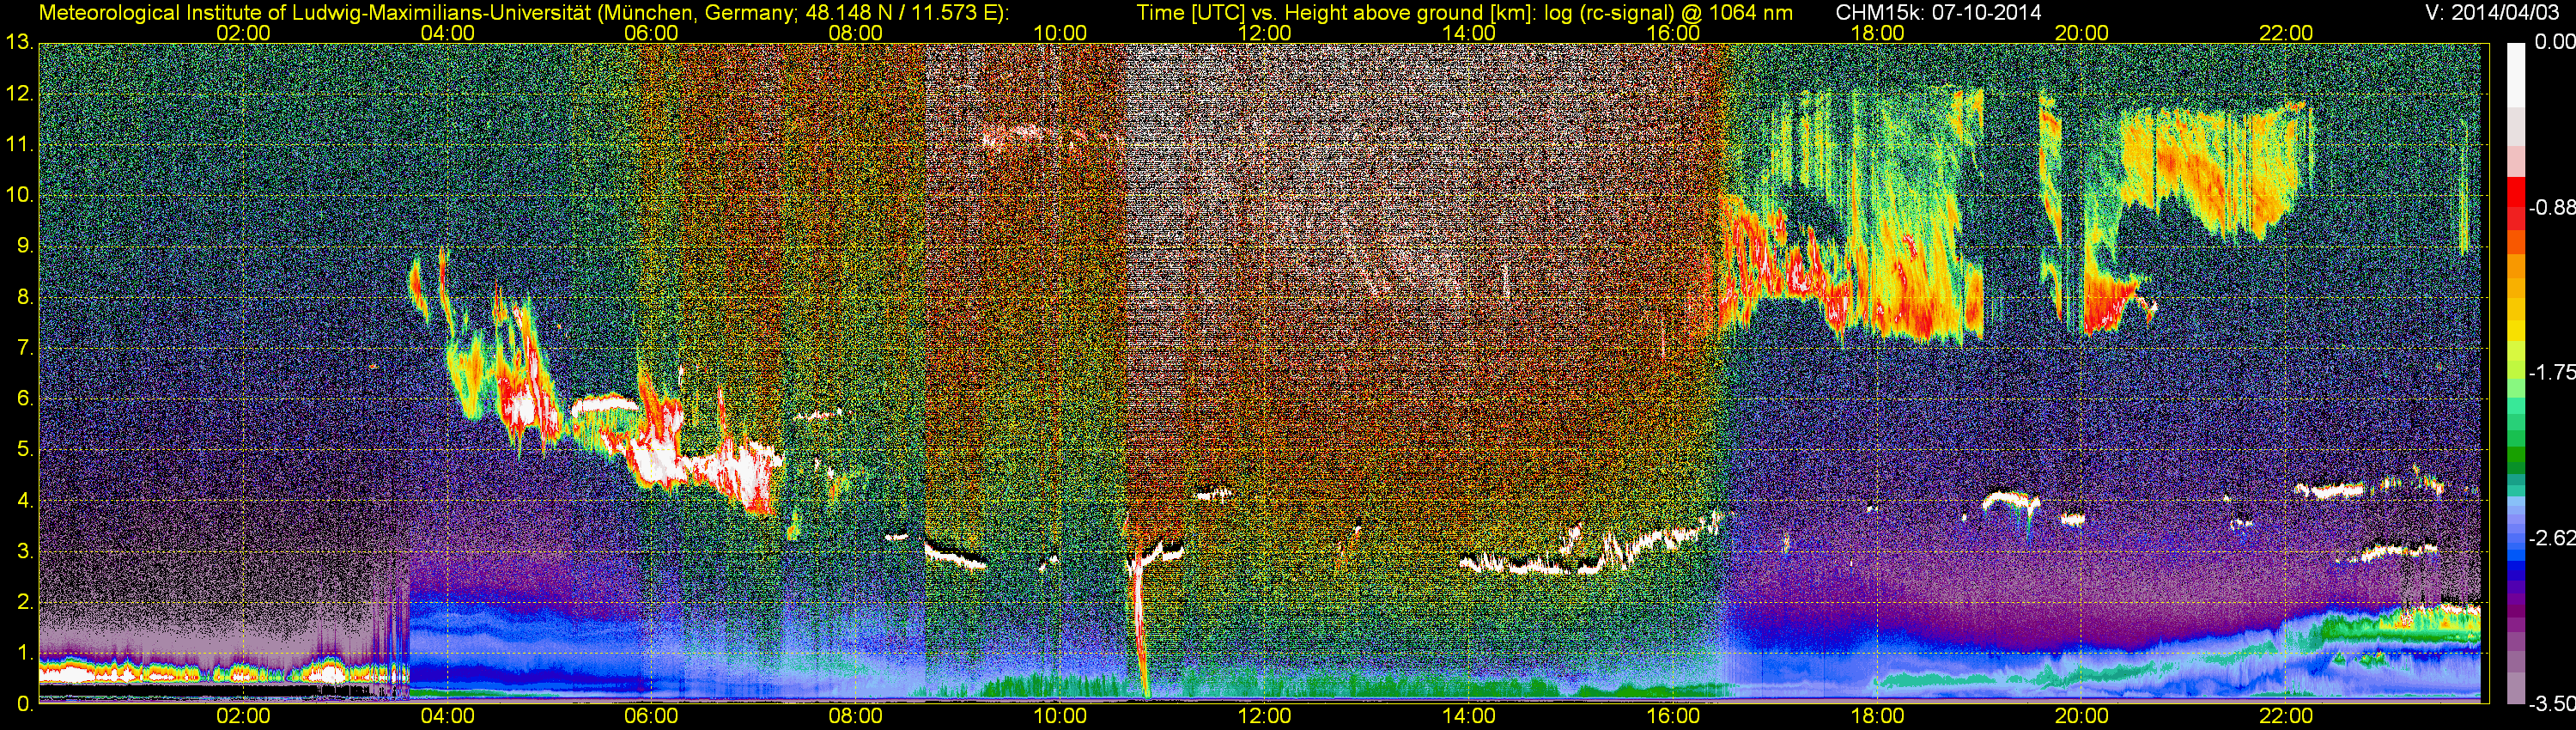Click the 13. km height axis label
Screen dimensions: 2576x730
(x=20, y=43)
